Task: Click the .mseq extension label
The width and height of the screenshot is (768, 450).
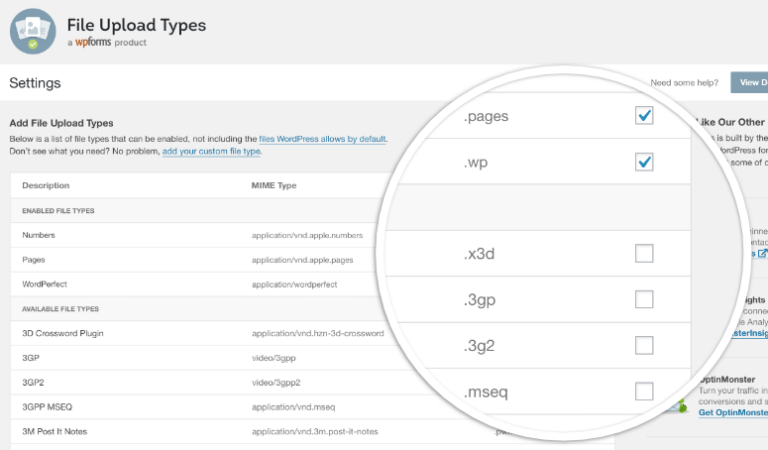Action: [485, 392]
